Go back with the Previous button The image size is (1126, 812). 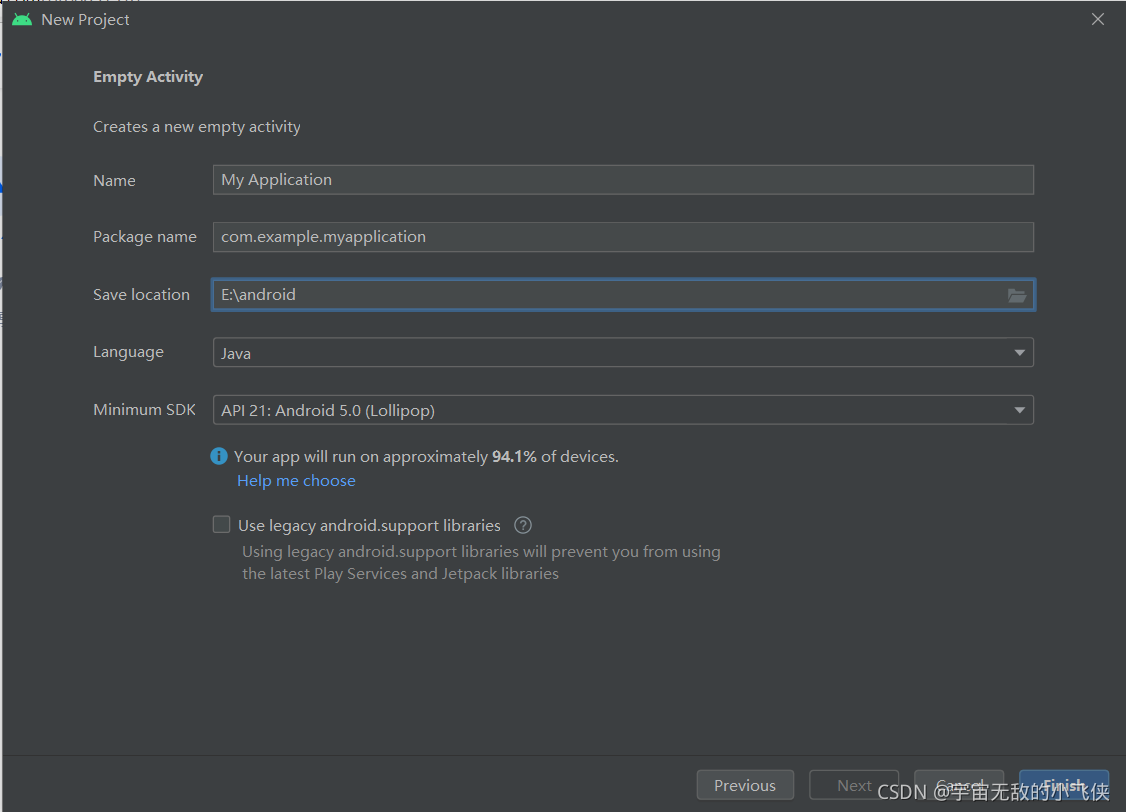click(x=745, y=785)
